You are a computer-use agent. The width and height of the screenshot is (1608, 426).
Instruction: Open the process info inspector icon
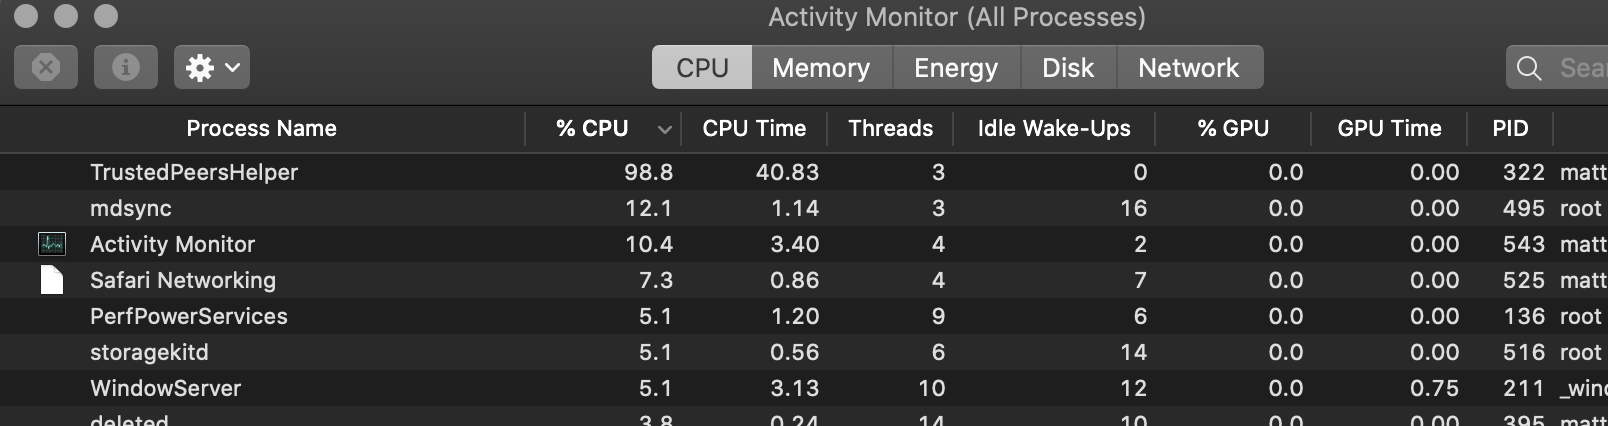(126, 67)
